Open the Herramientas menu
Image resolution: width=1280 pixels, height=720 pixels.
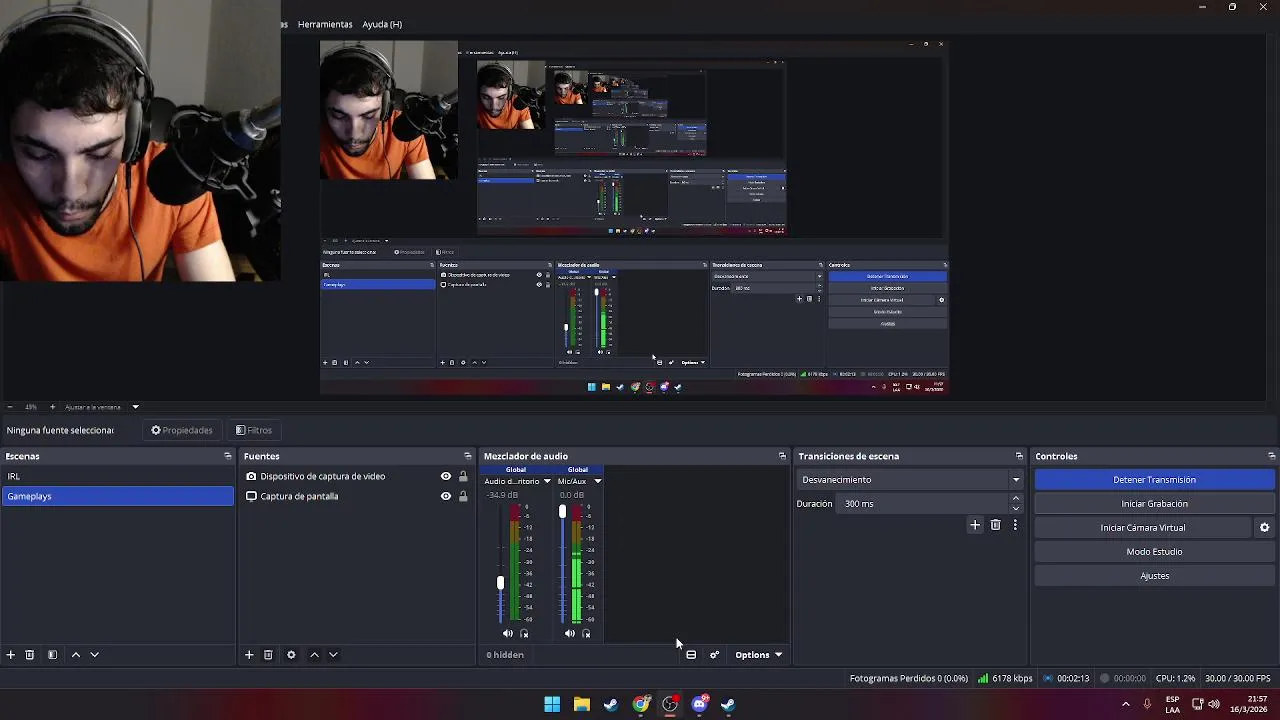tap(325, 24)
